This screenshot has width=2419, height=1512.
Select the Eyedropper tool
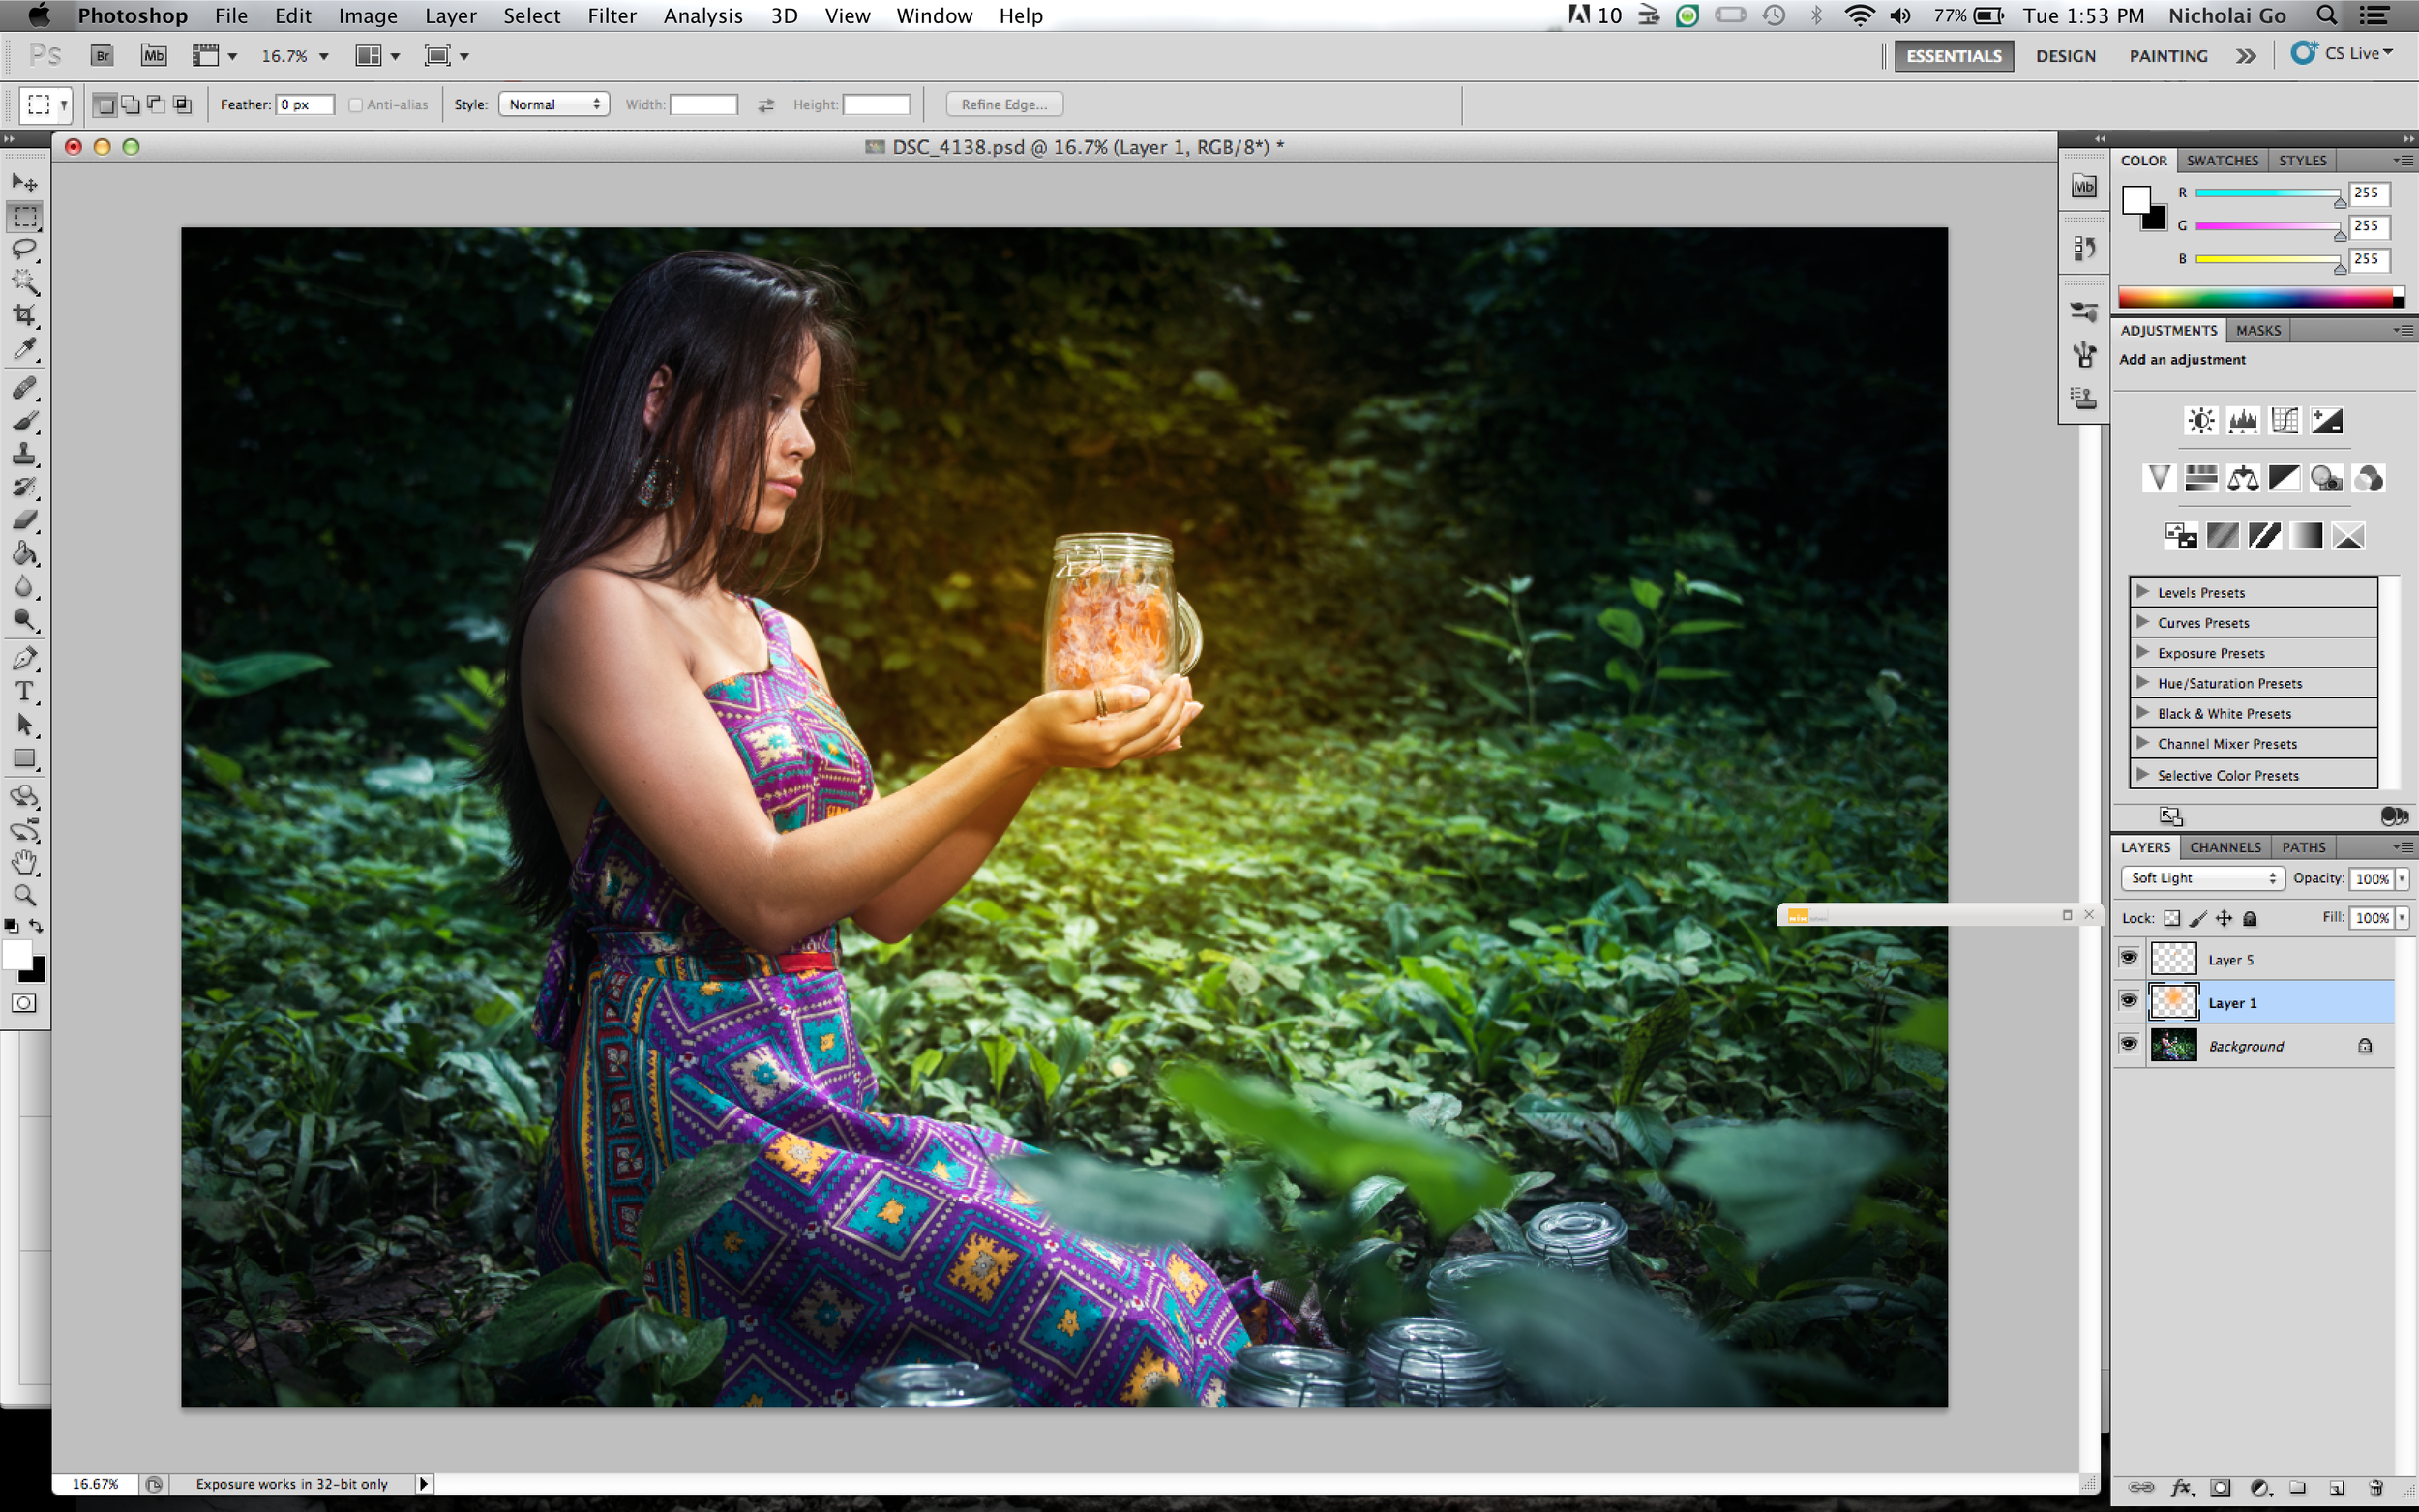tap(25, 348)
